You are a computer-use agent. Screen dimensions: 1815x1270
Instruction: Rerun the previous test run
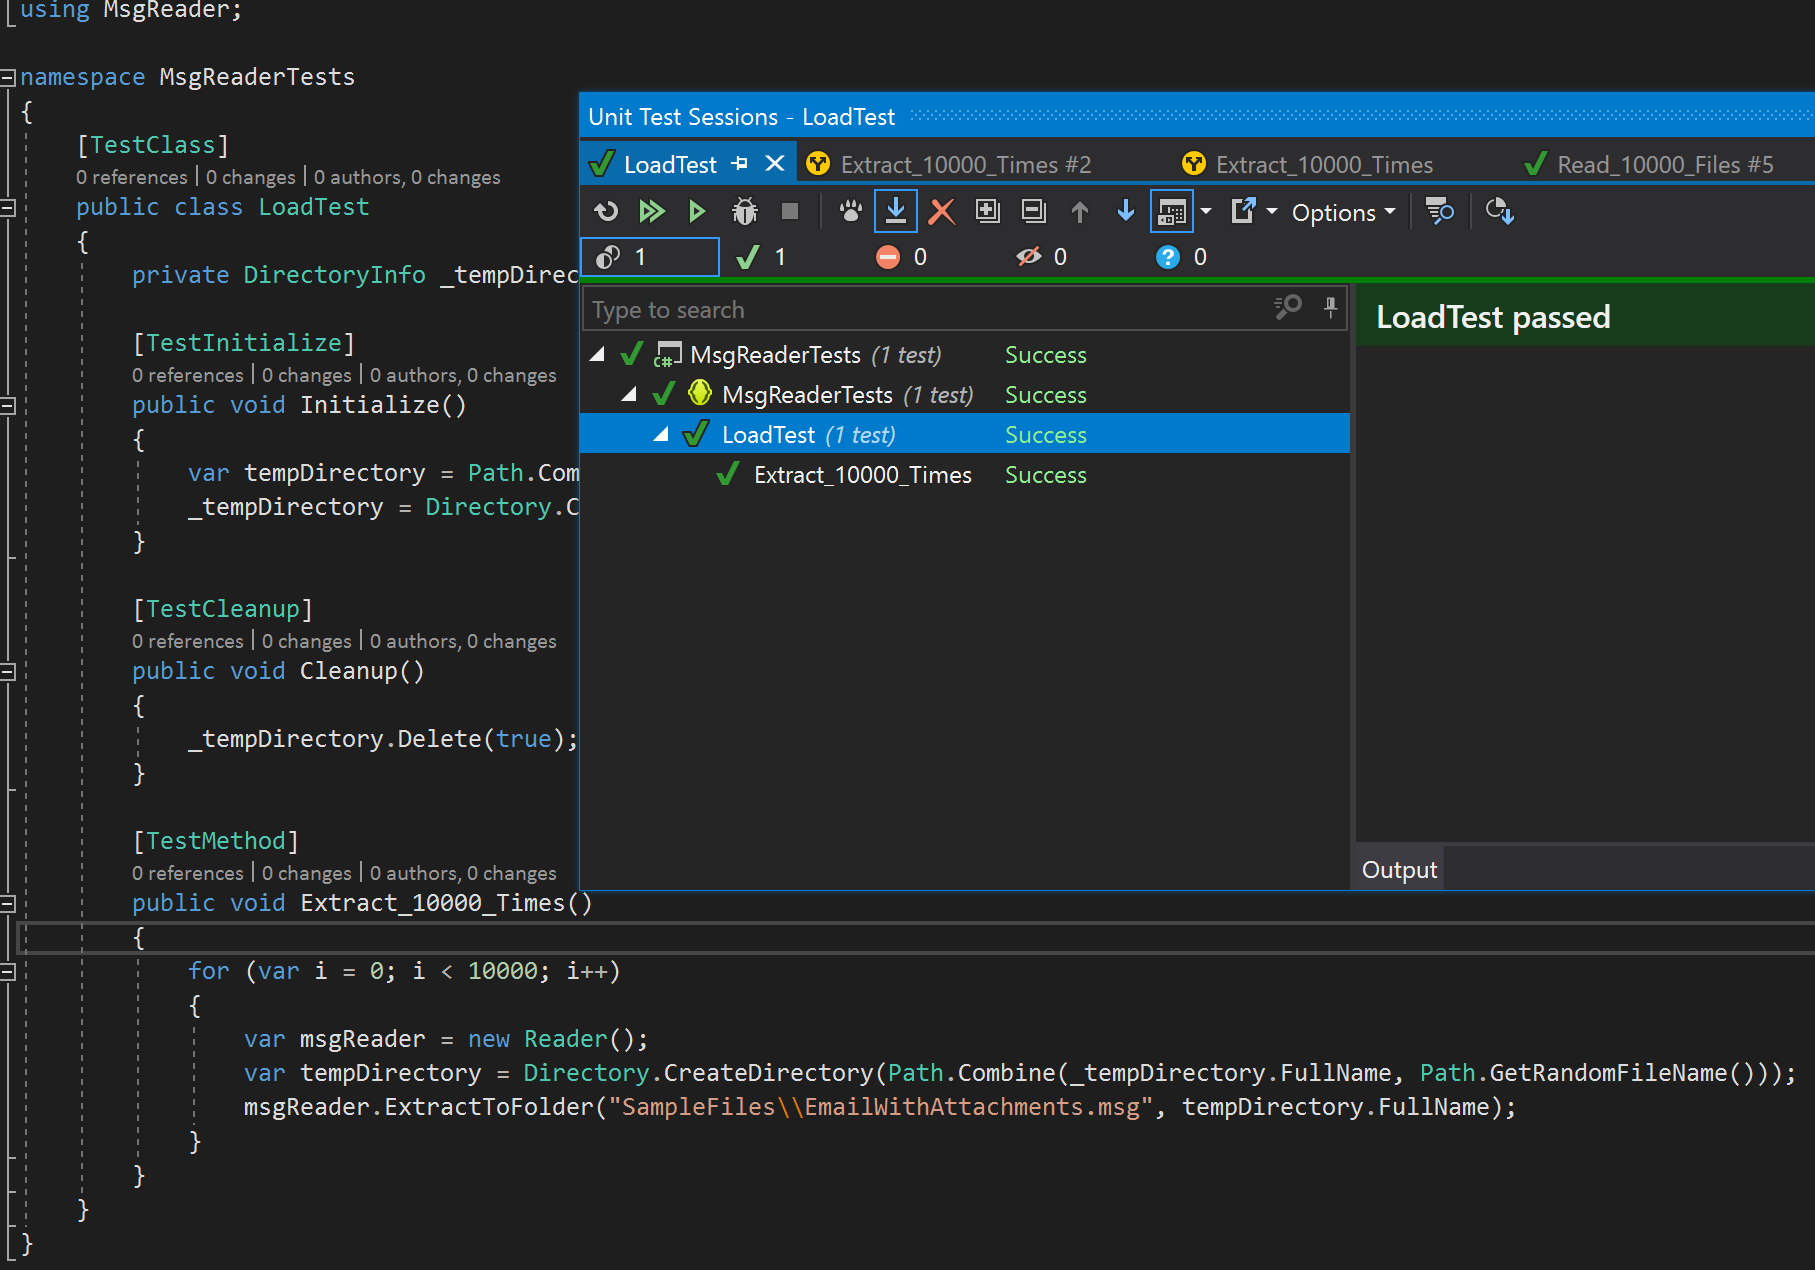point(605,211)
